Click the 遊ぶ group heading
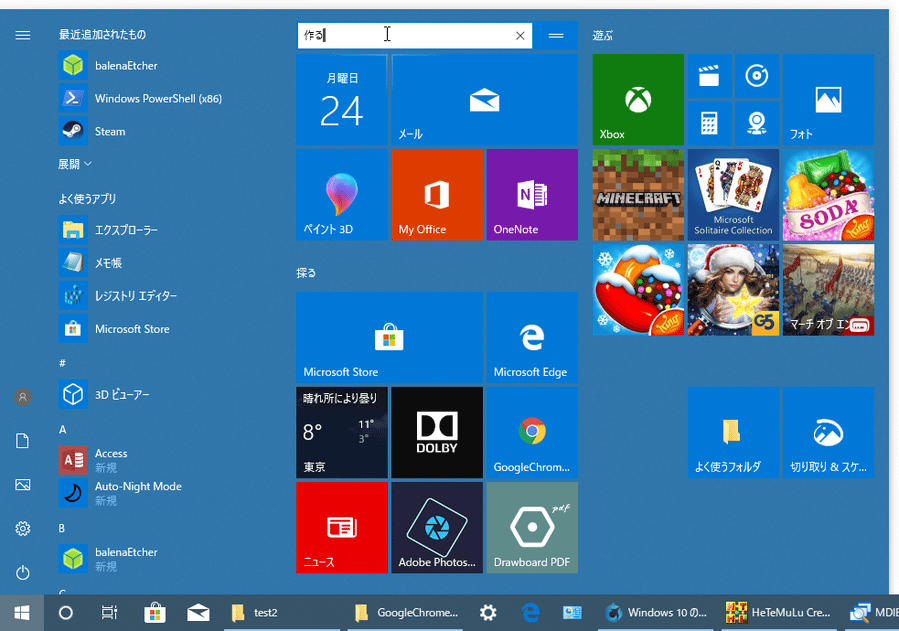899x631 pixels. pos(603,36)
